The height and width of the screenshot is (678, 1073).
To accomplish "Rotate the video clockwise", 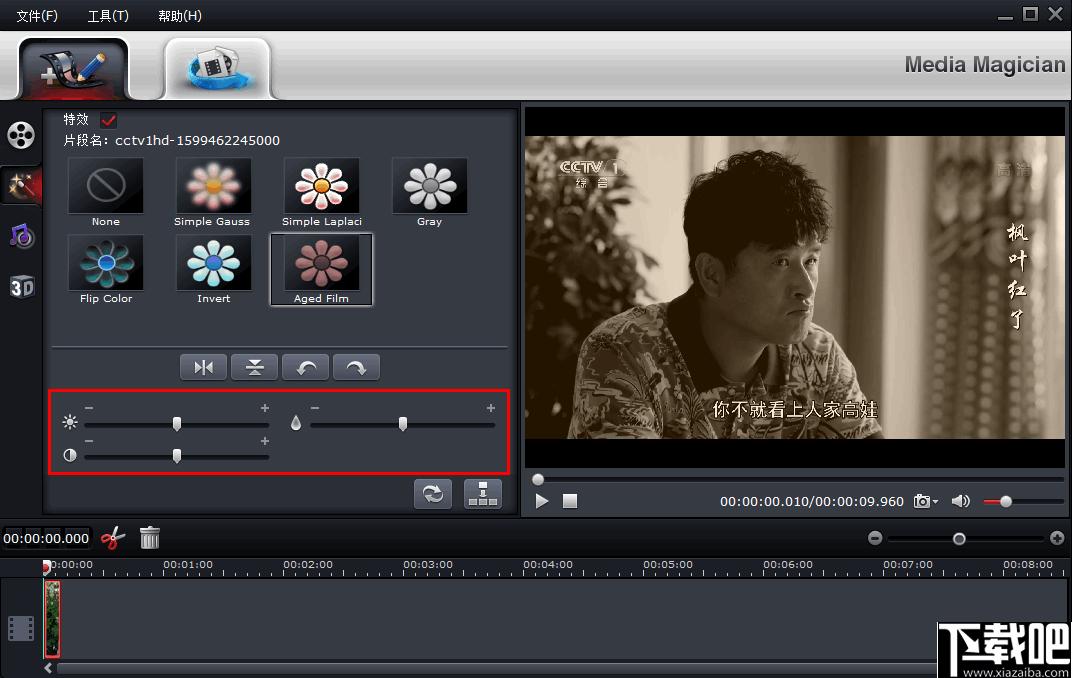I will (356, 367).
